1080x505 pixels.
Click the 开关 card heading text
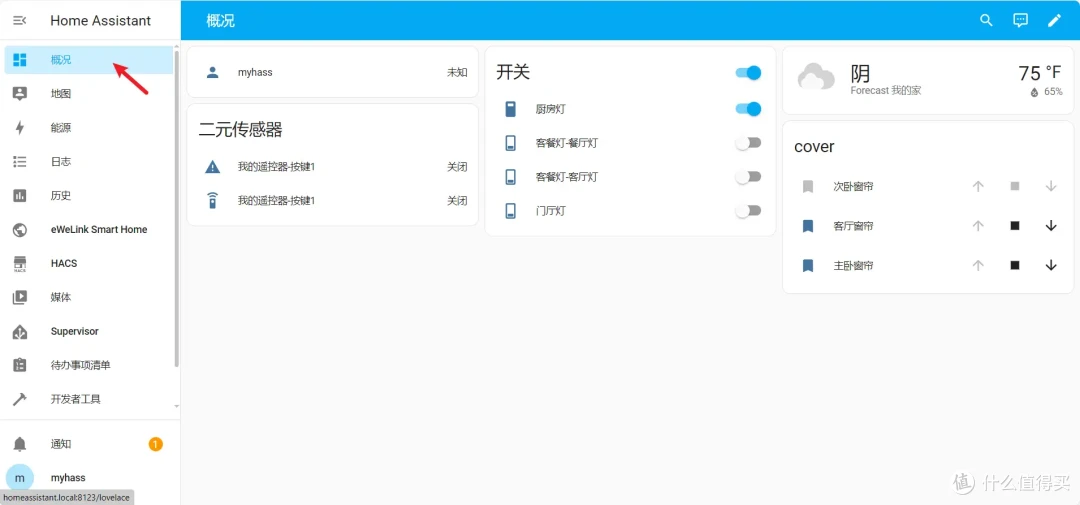click(x=513, y=73)
